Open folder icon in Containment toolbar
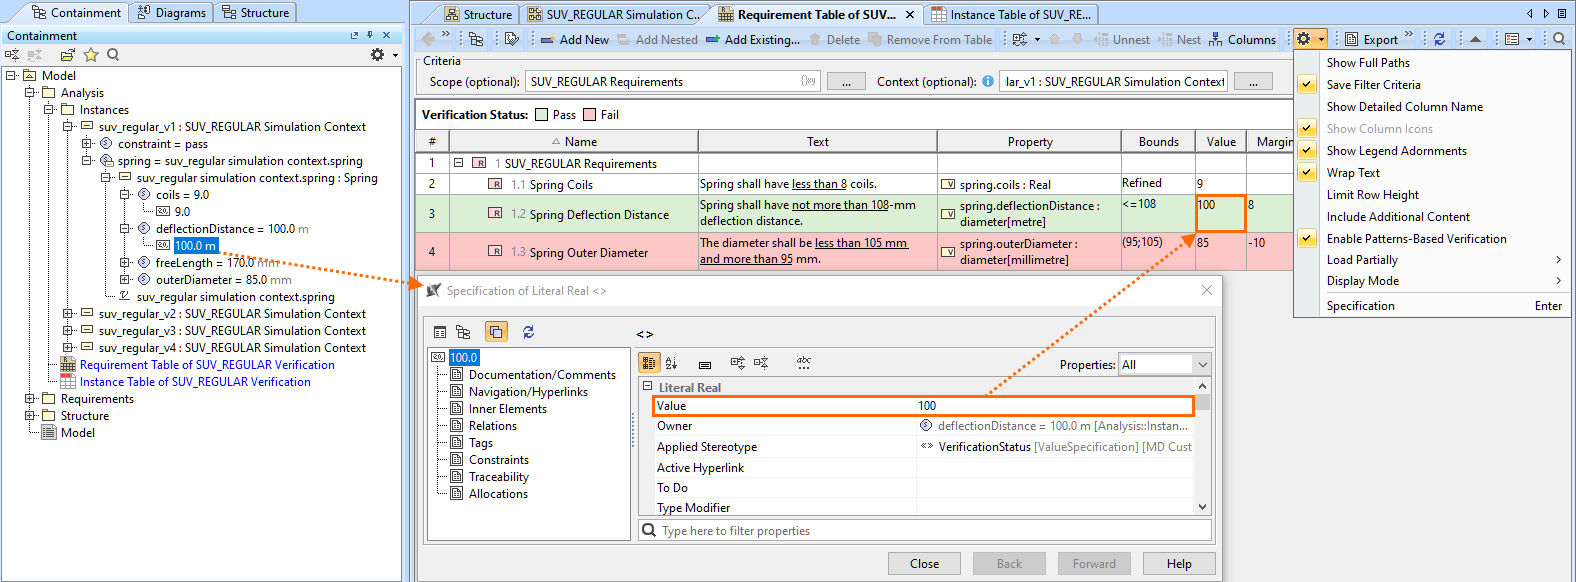1576x582 pixels. pyautogui.click(x=67, y=55)
